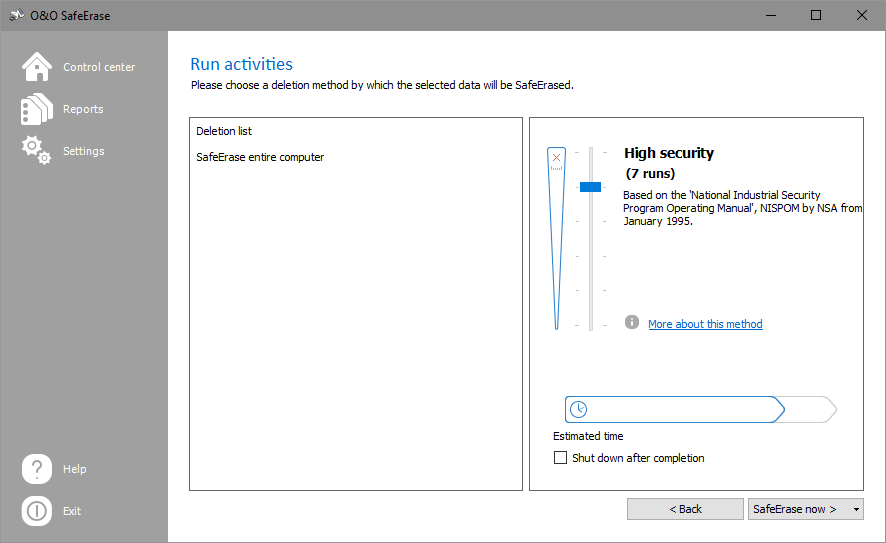Click the Exit power icon
886x543 pixels.
(37, 511)
